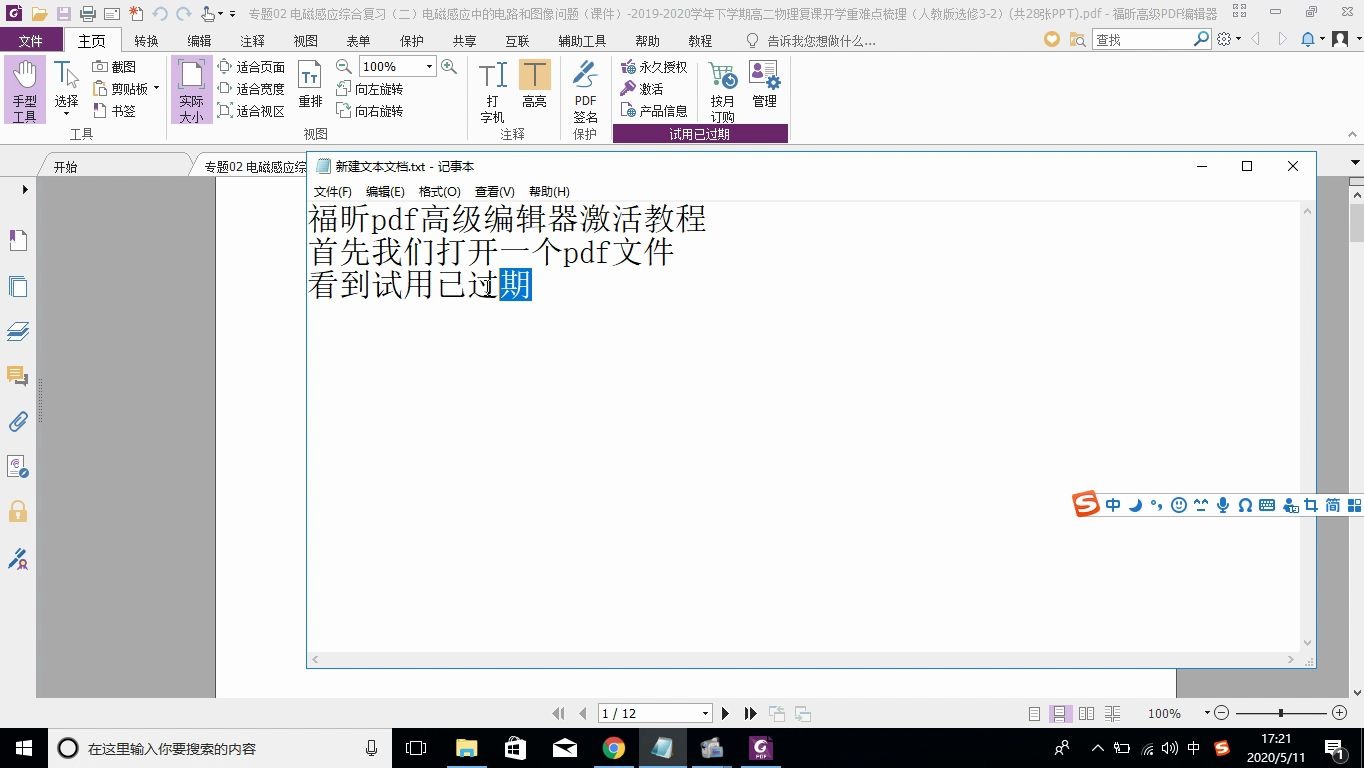Image resolution: width=1364 pixels, height=768 pixels.
Task: Go to previous page in the bottom bar
Action: click(x=583, y=713)
